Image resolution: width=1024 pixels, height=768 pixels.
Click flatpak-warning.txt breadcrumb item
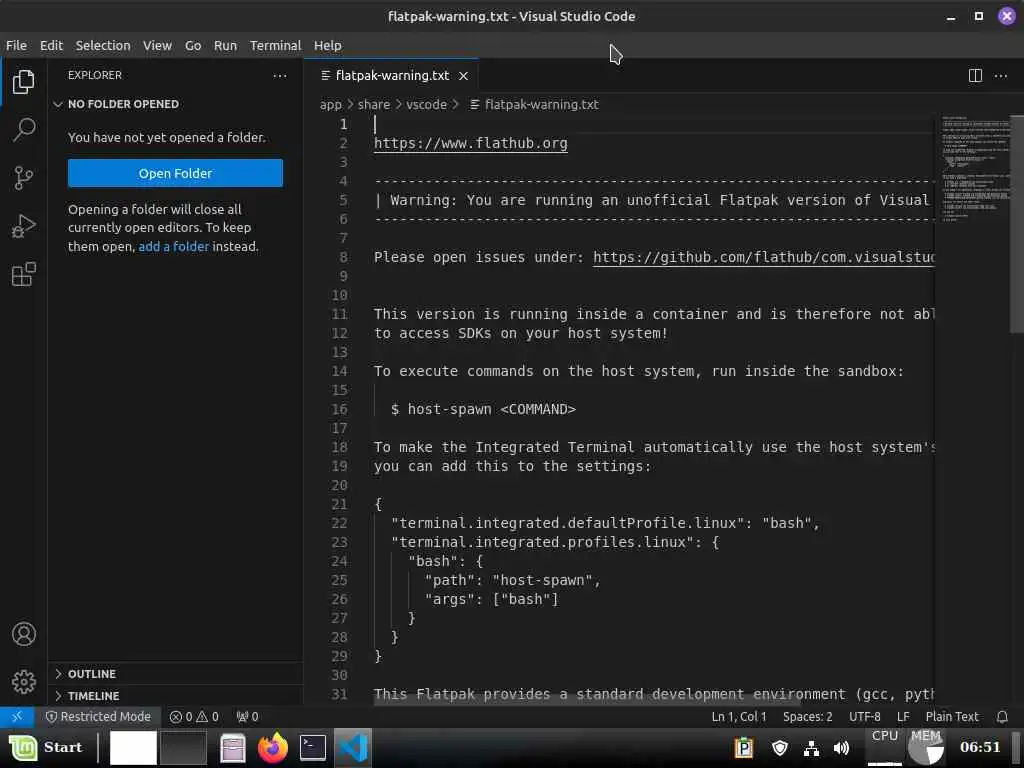coord(534,104)
